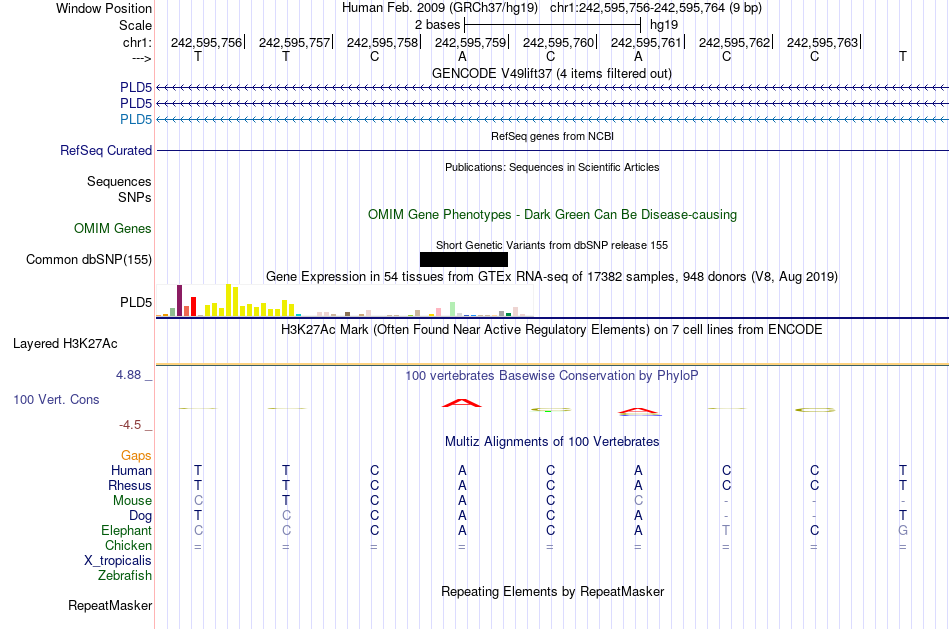Click Short Genetic Variants from dbSNP title
The height and width of the screenshot is (629, 950).
coord(552,245)
